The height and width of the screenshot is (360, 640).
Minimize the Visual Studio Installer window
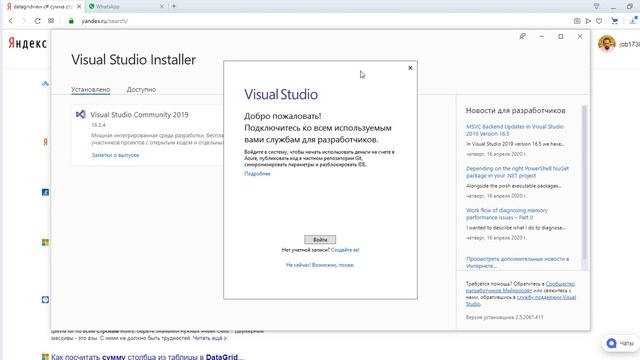pyautogui.click(x=542, y=36)
